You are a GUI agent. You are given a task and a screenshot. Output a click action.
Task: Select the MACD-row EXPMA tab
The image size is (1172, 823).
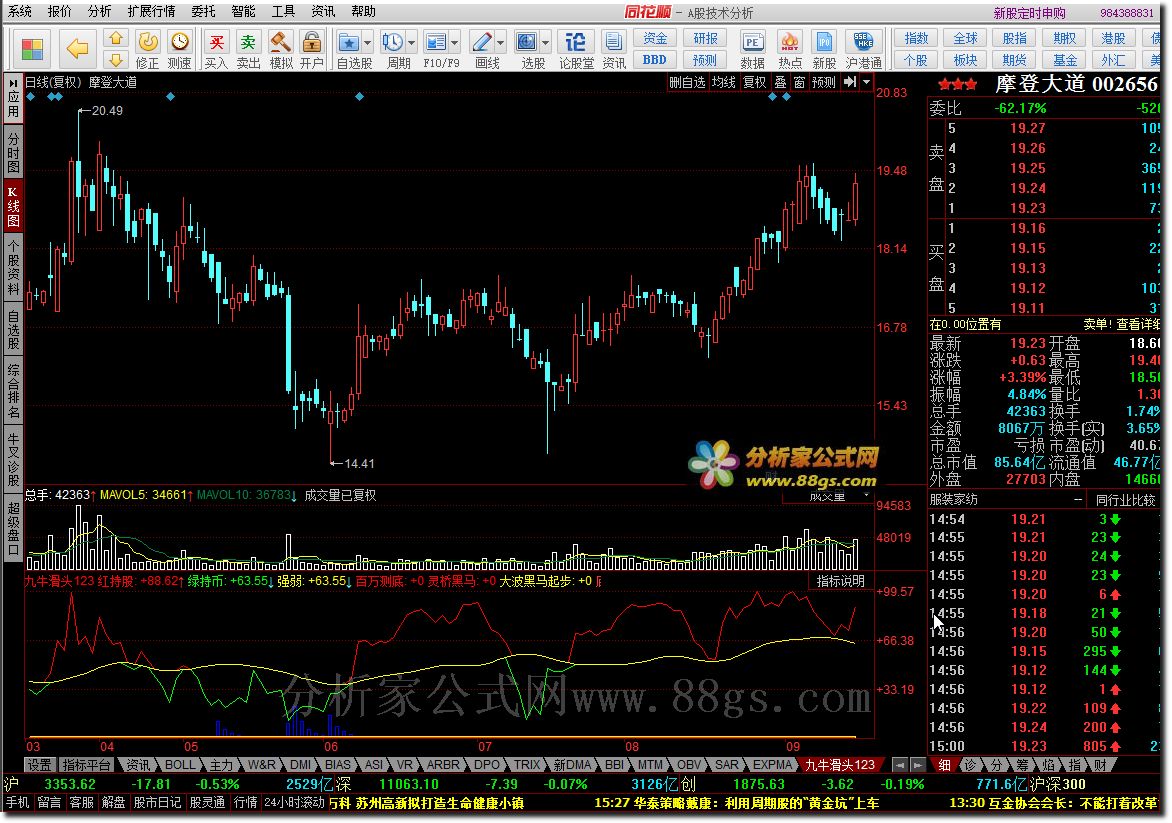[772, 765]
